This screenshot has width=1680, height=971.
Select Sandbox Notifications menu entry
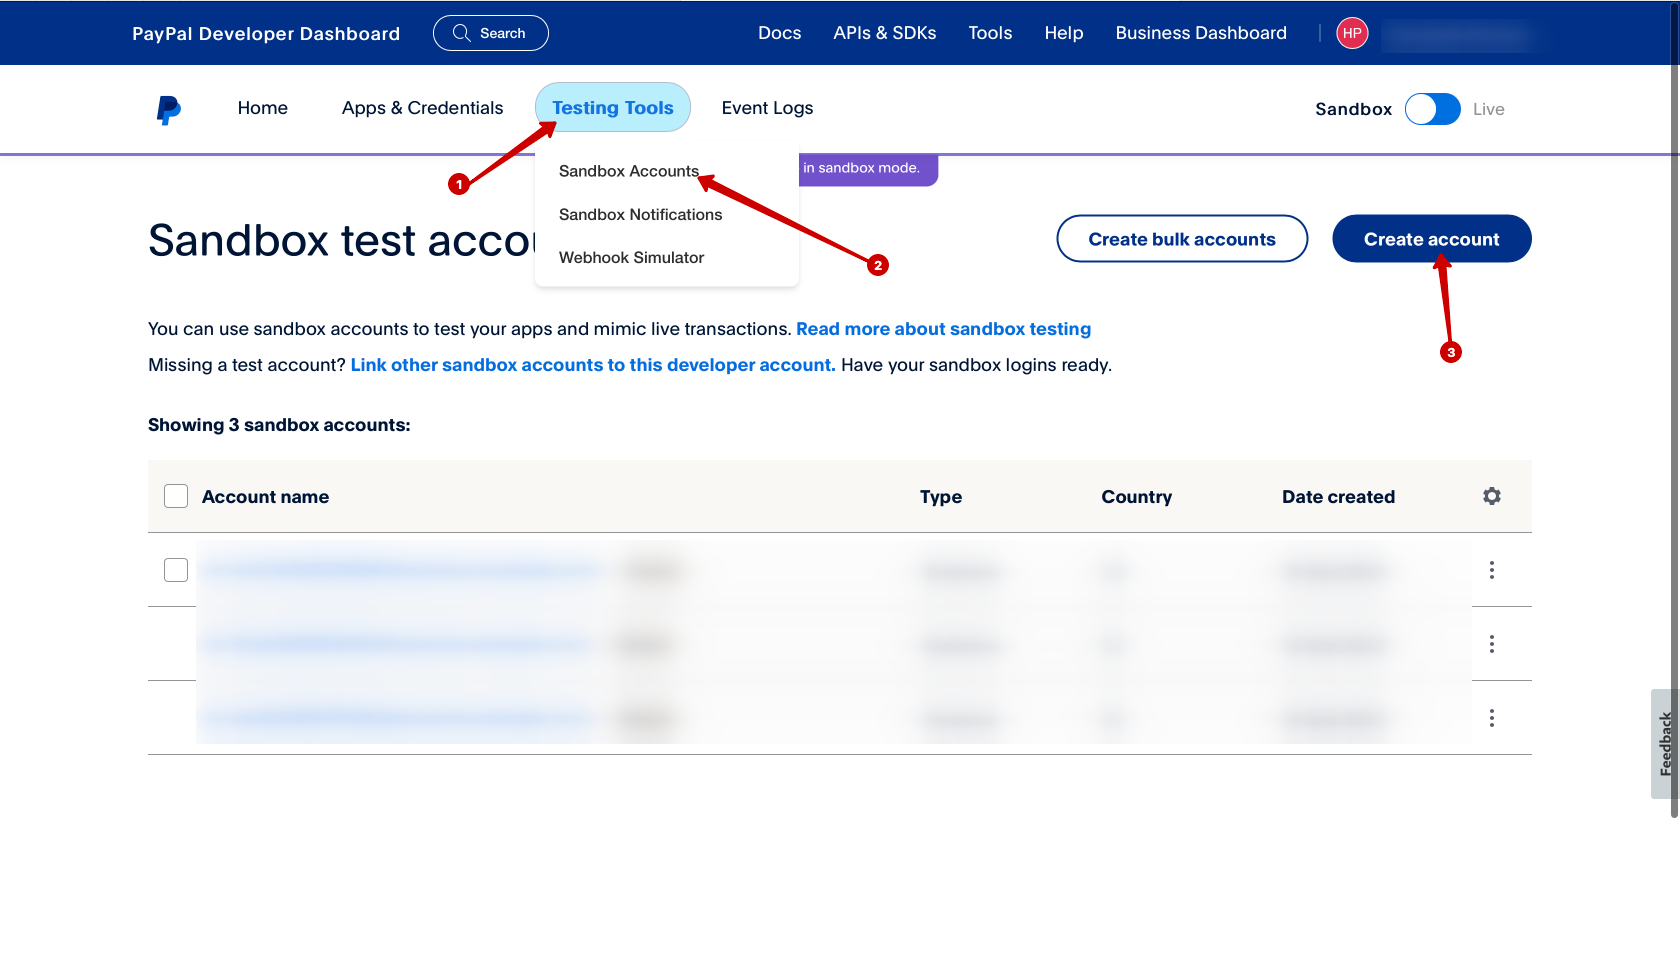point(640,214)
